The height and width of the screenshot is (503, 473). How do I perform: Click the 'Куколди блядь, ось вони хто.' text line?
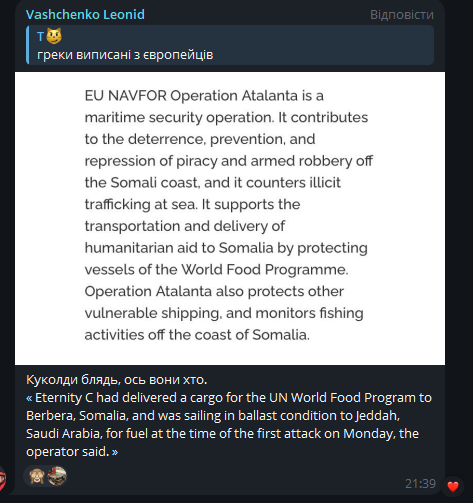tap(116, 380)
